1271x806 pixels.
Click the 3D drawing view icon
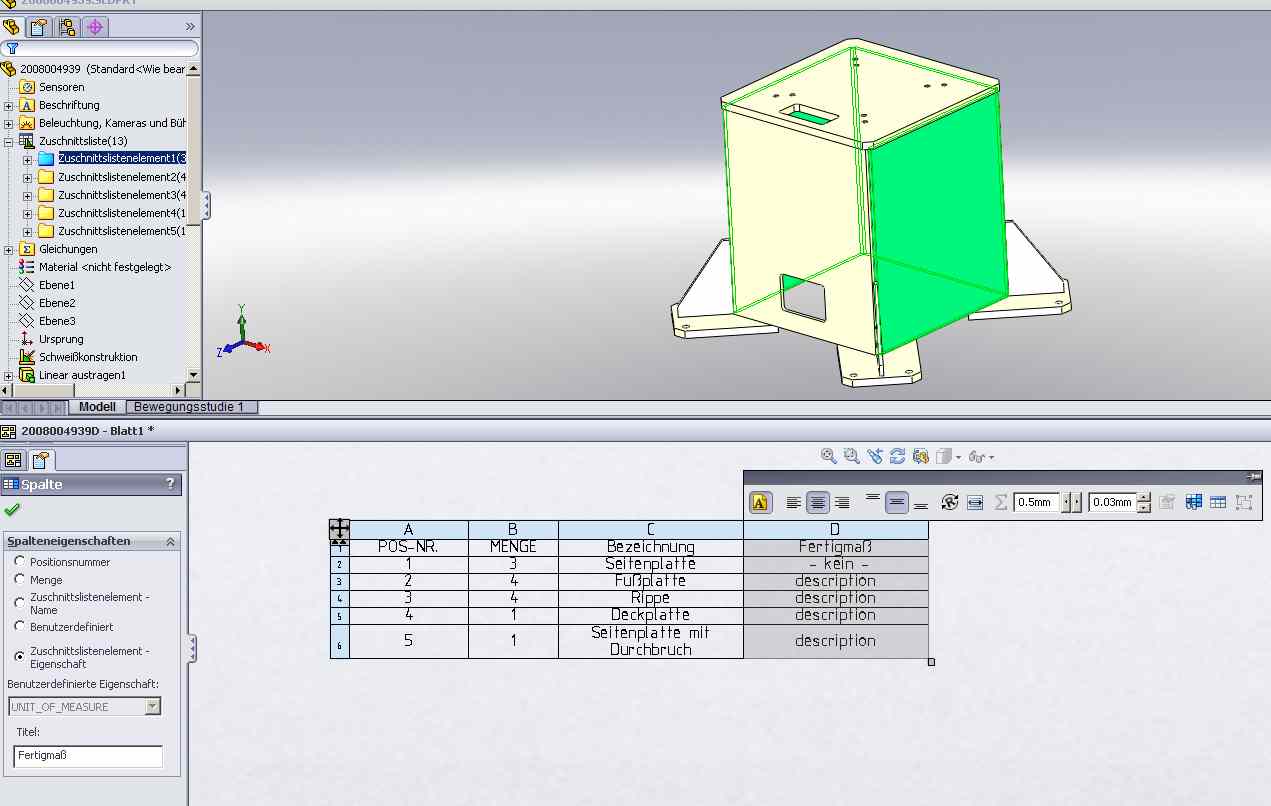[921, 456]
